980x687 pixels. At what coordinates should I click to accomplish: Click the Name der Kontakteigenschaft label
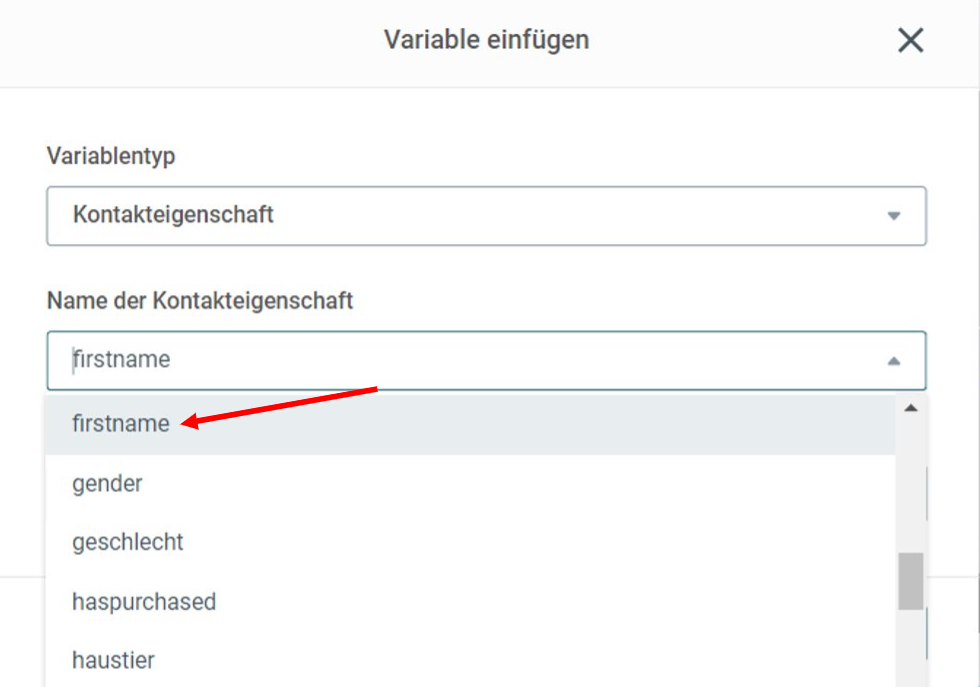tap(200, 301)
